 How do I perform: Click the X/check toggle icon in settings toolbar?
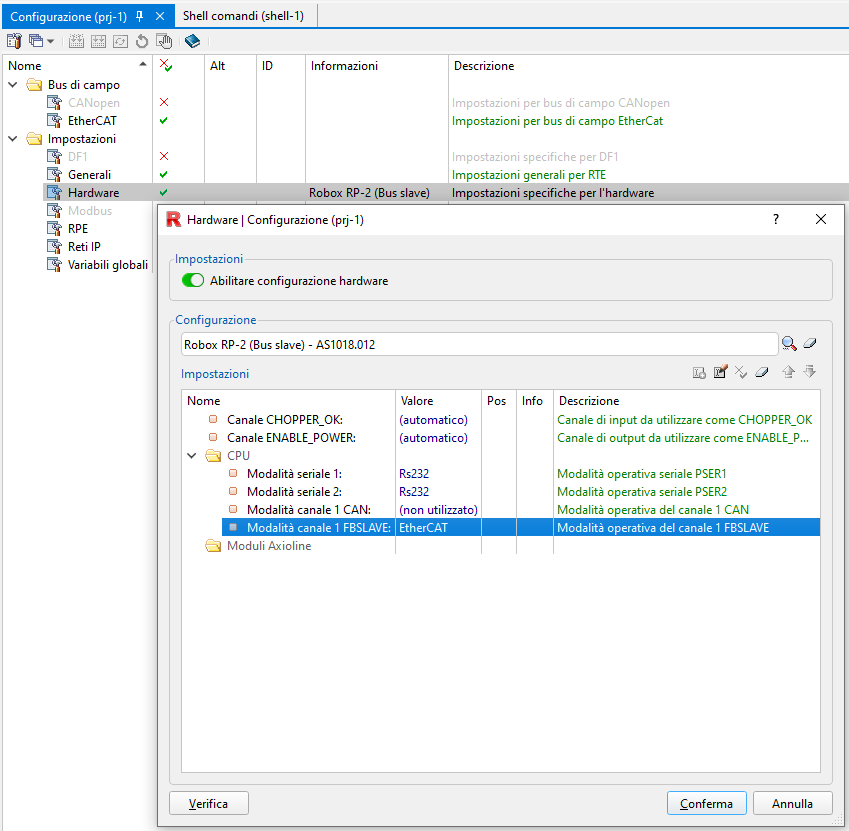coord(741,372)
